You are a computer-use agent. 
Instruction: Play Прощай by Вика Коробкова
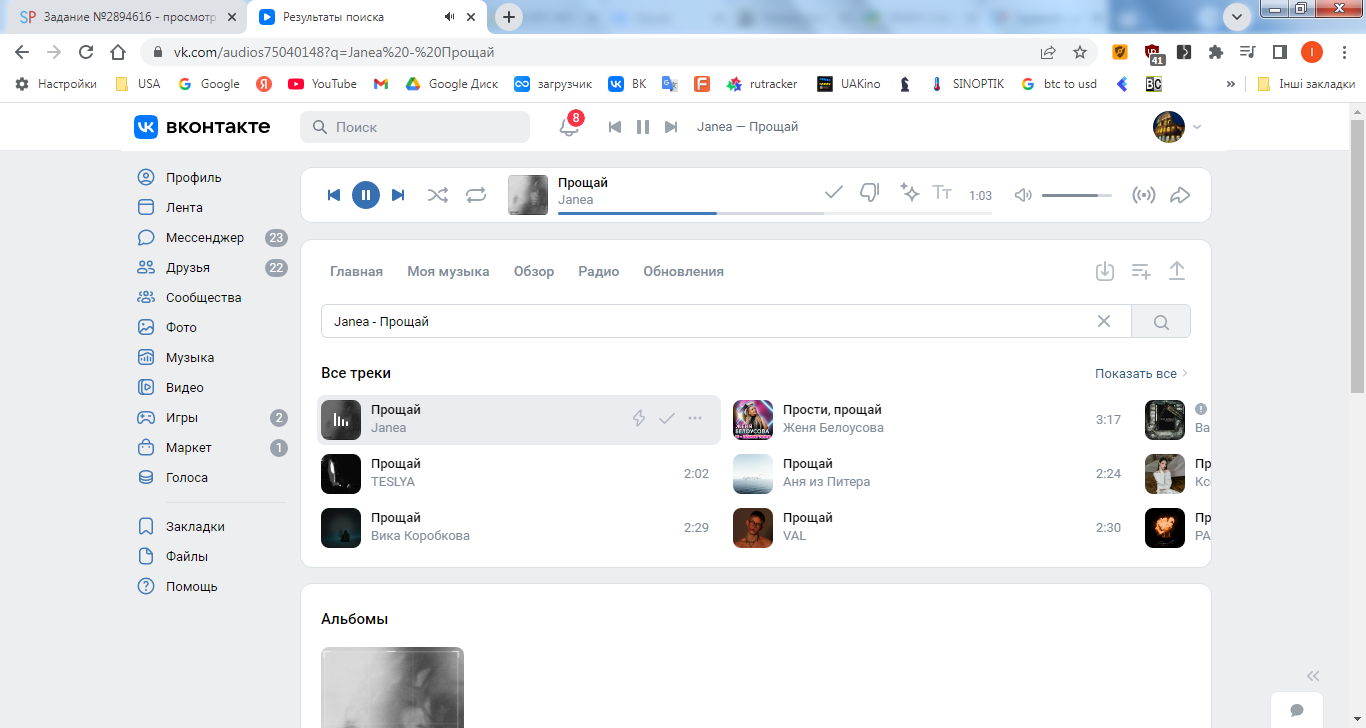click(x=341, y=527)
